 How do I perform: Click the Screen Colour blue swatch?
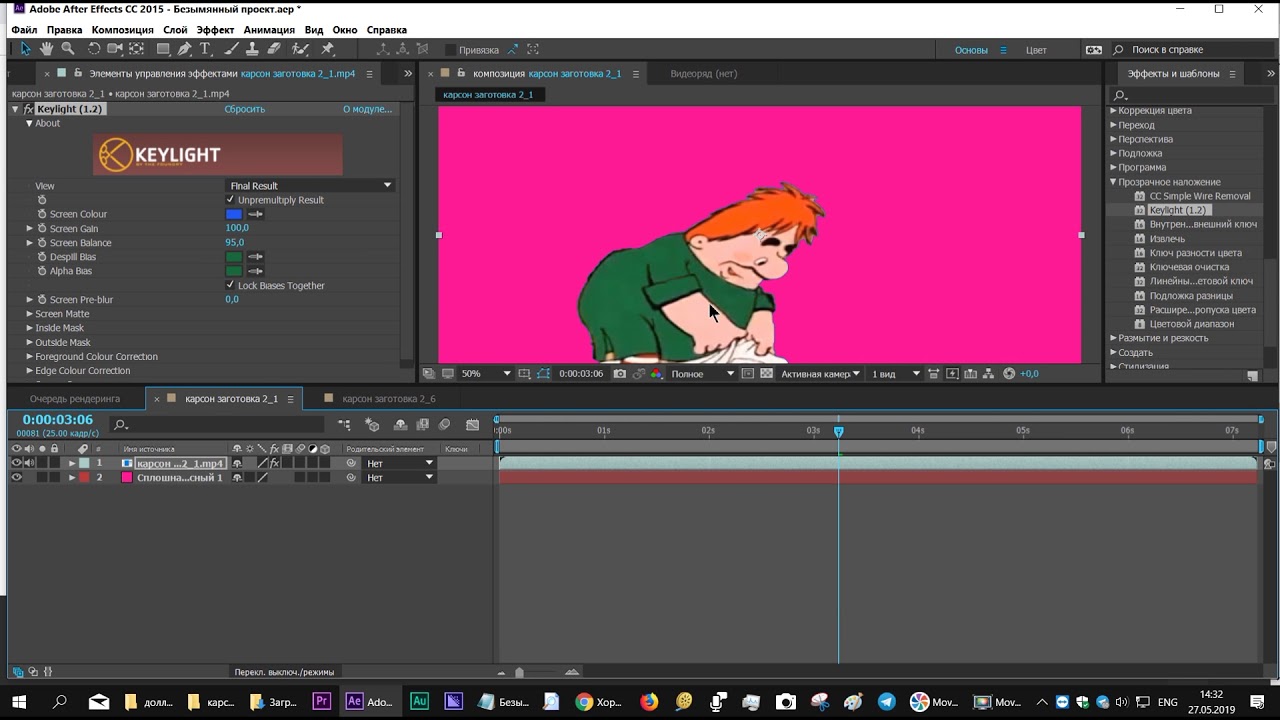pos(234,214)
